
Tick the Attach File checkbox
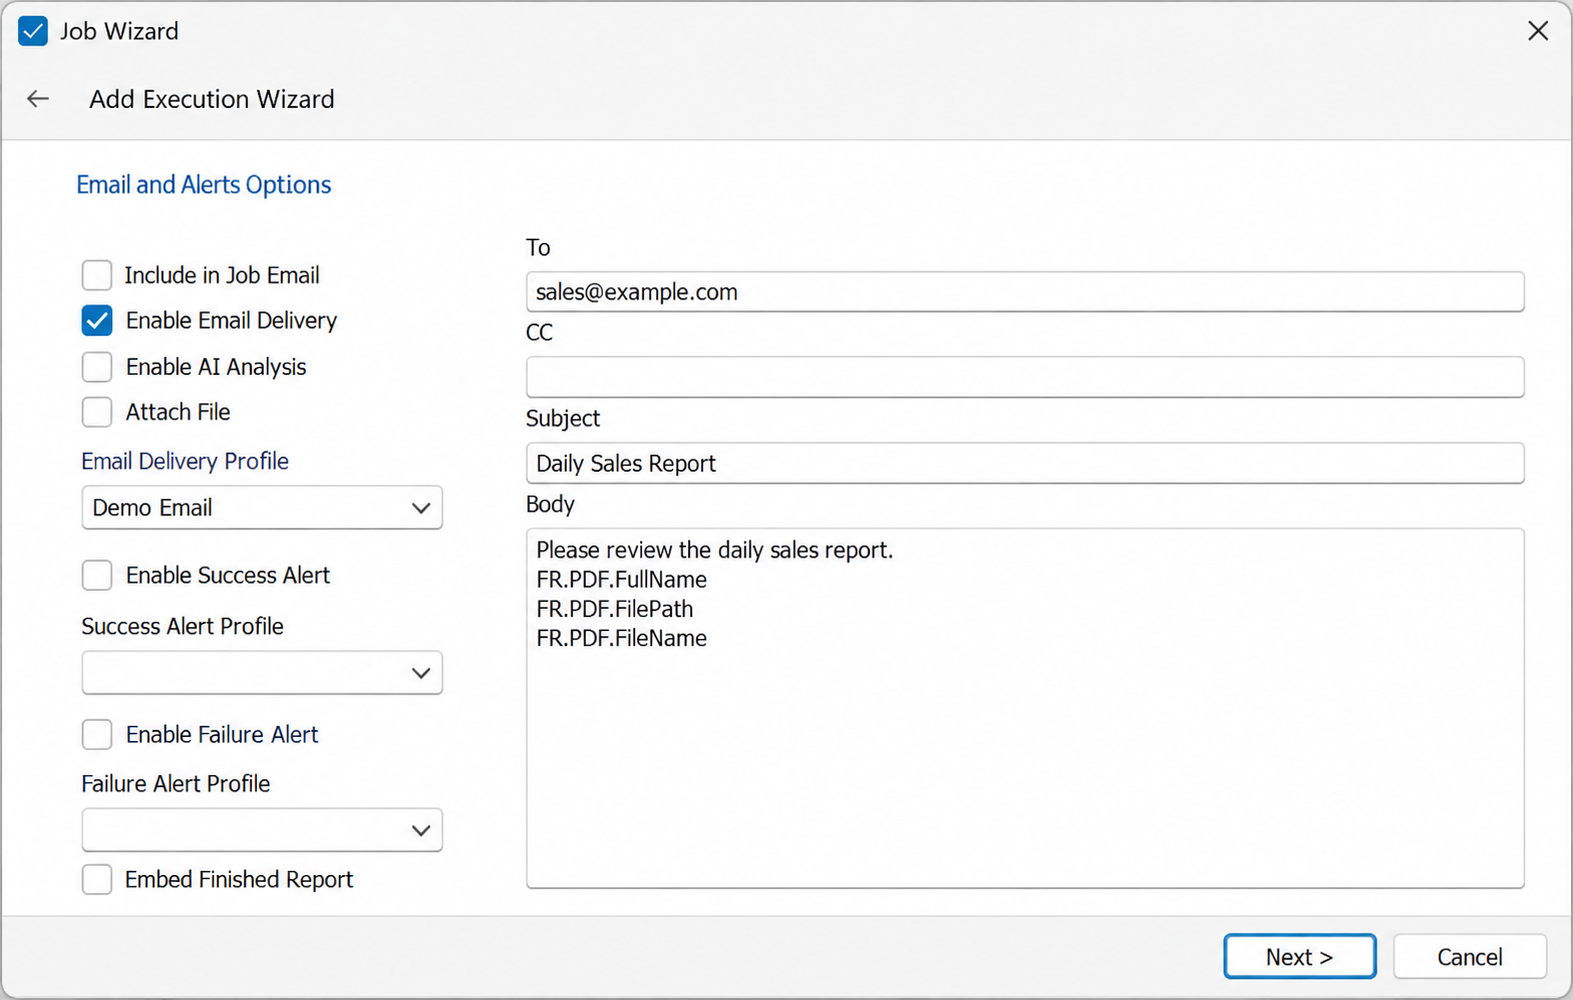[97, 412]
